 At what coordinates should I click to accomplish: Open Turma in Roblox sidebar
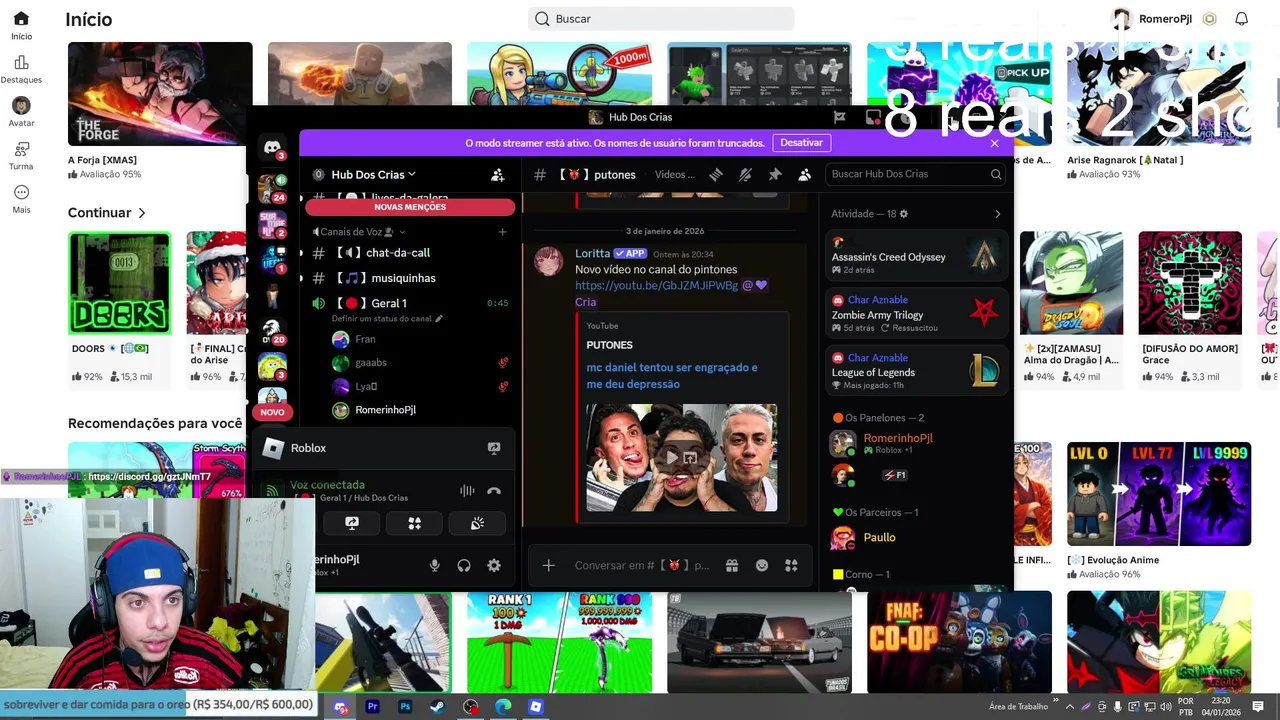[21, 155]
